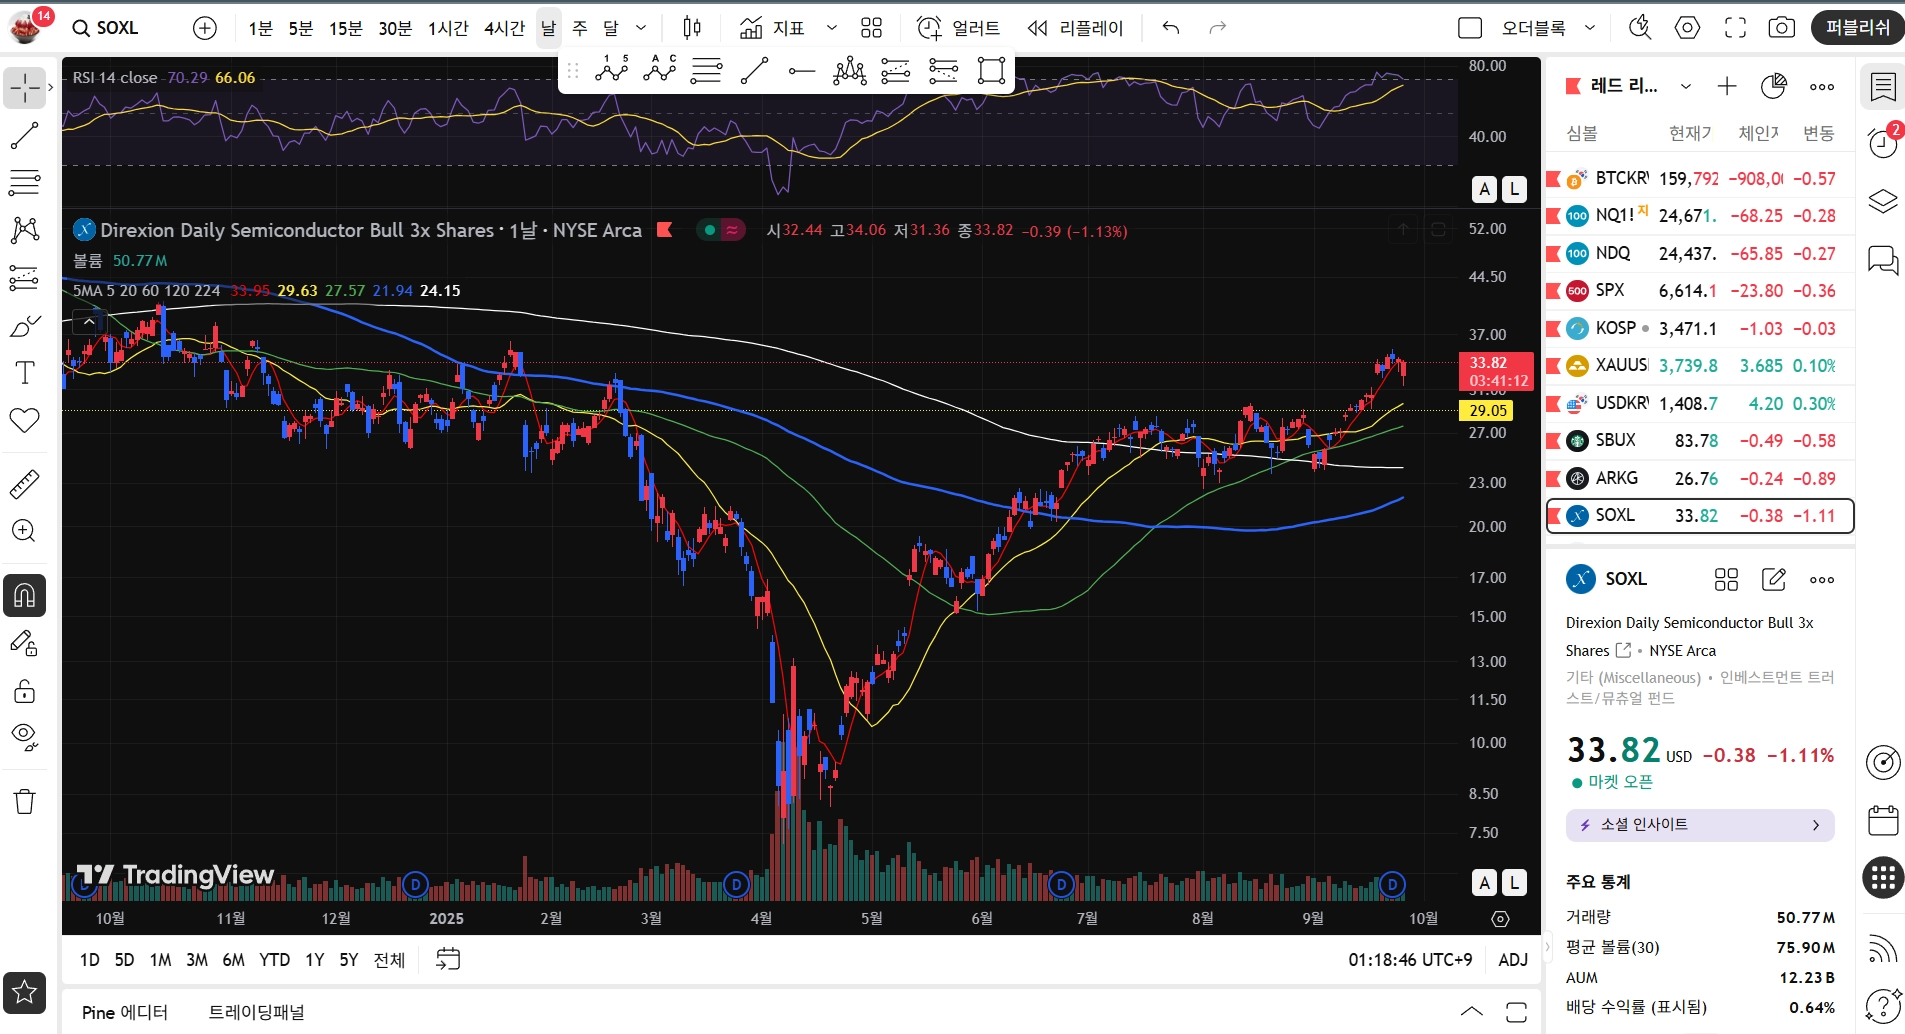This screenshot has width=1905, height=1034.
Task: Toggle lock all drawing tools
Action: point(25,691)
